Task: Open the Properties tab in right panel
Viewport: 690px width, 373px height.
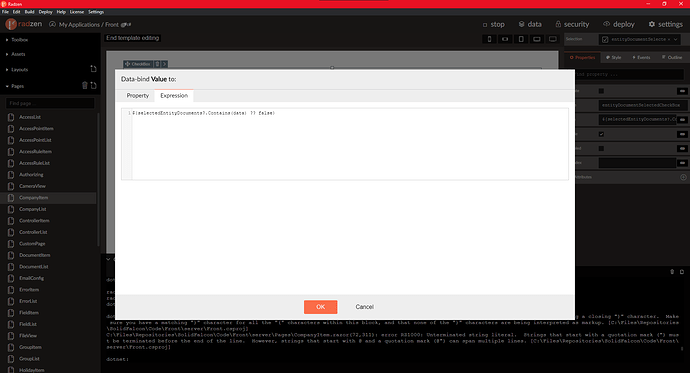Action: tap(582, 58)
